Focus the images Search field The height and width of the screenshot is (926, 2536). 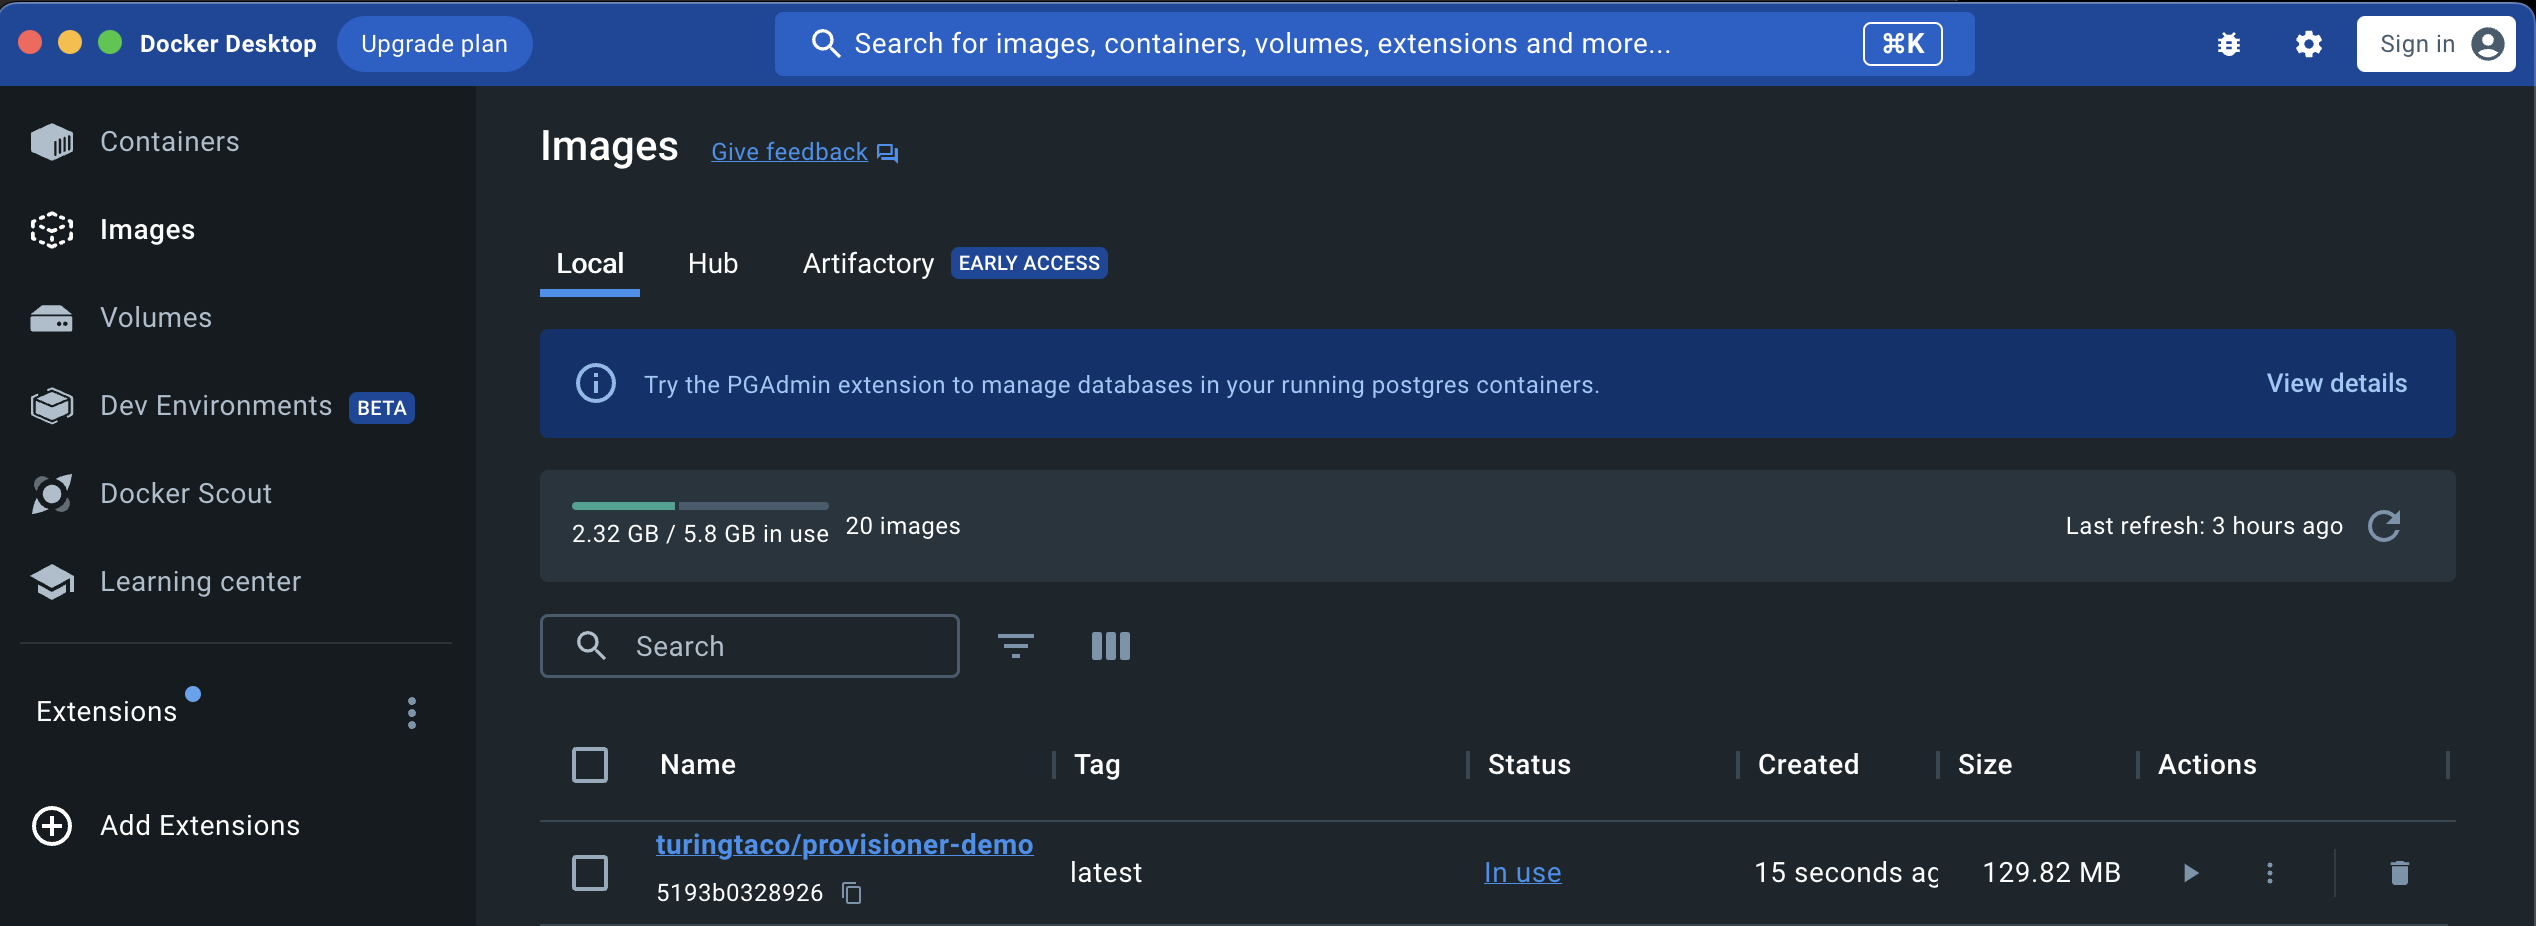pos(750,646)
